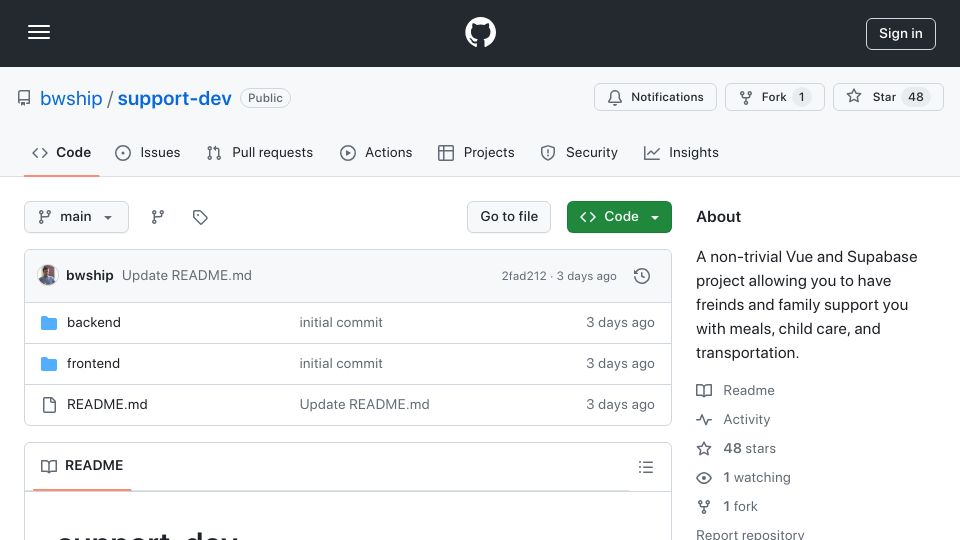The image size is (960, 540).
Task: Click the Public visibility badge
Action: (265, 98)
